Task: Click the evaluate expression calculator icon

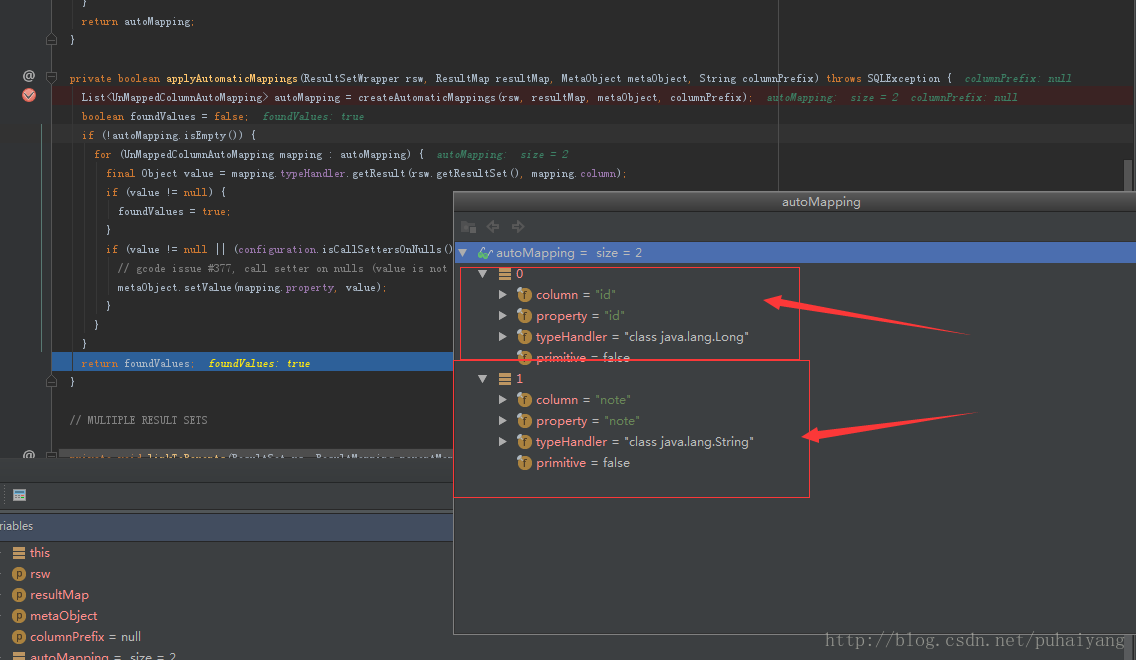Action: coord(19,495)
